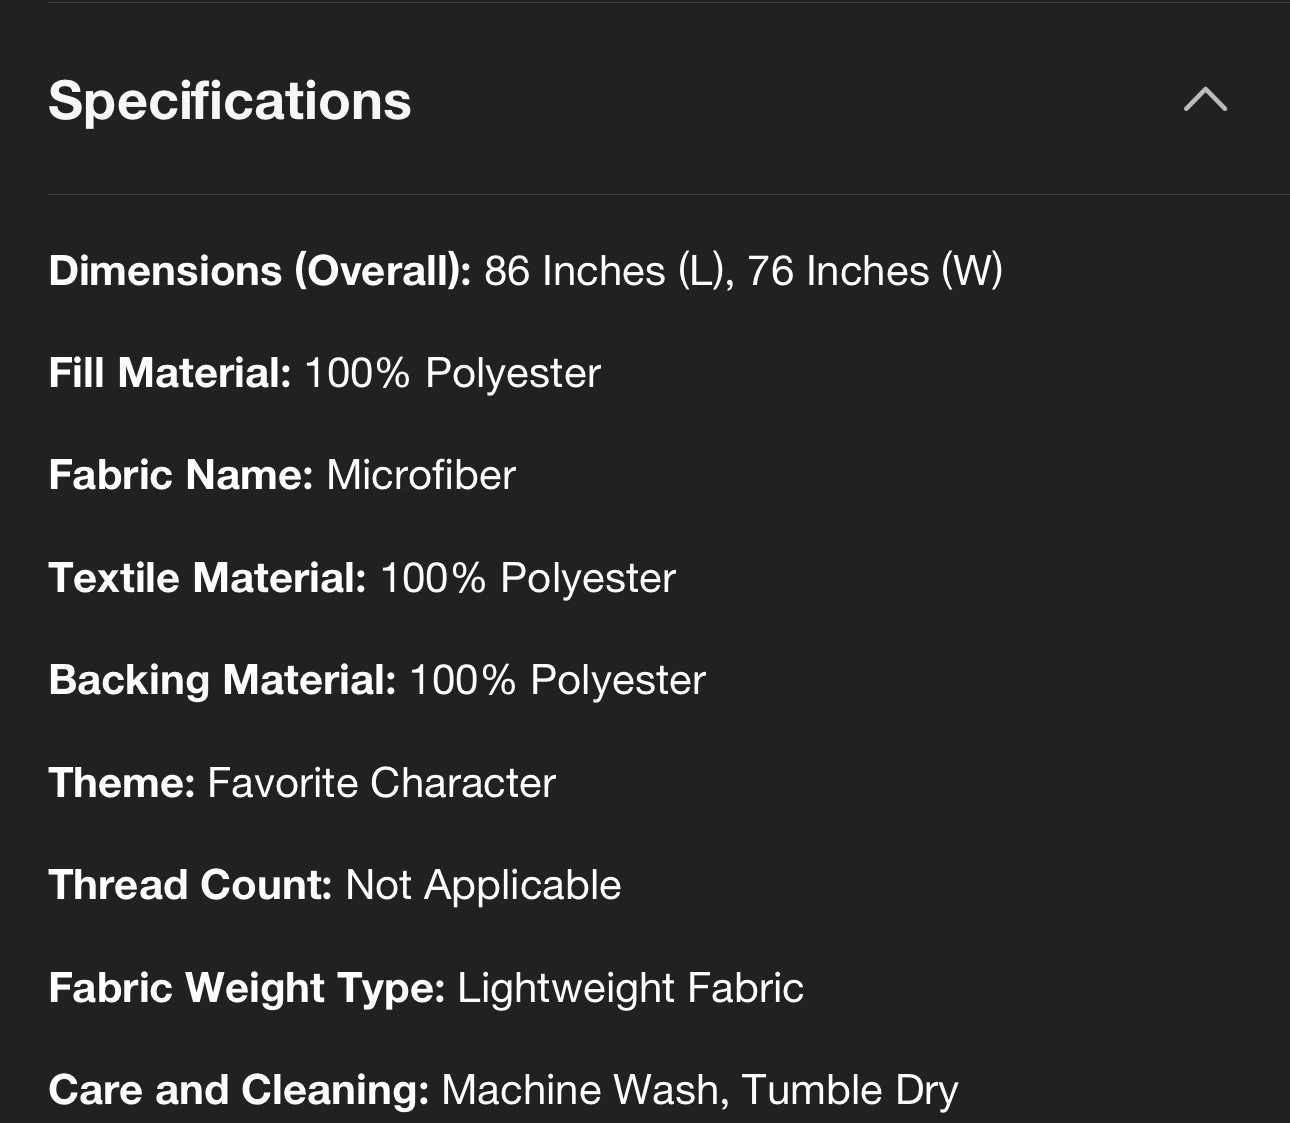Click the Textile Material 100% Polyester value
The image size is (1290, 1123).
point(528,578)
